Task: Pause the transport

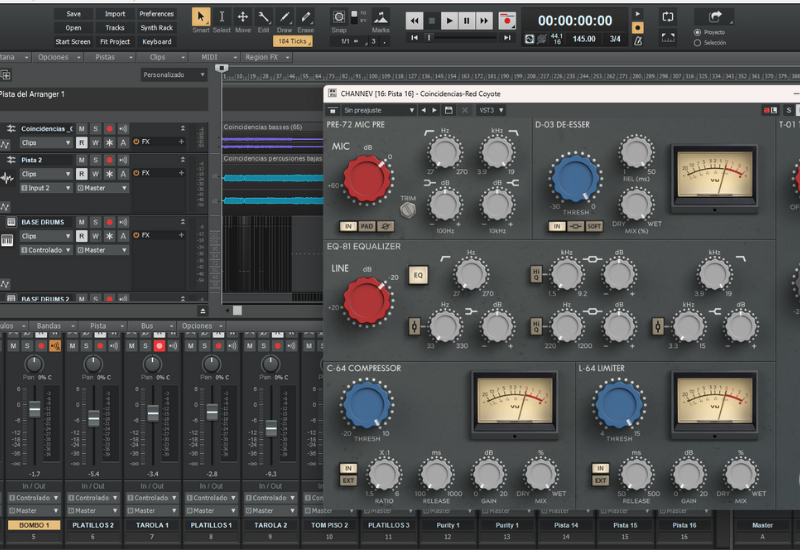Action: (x=466, y=21)
